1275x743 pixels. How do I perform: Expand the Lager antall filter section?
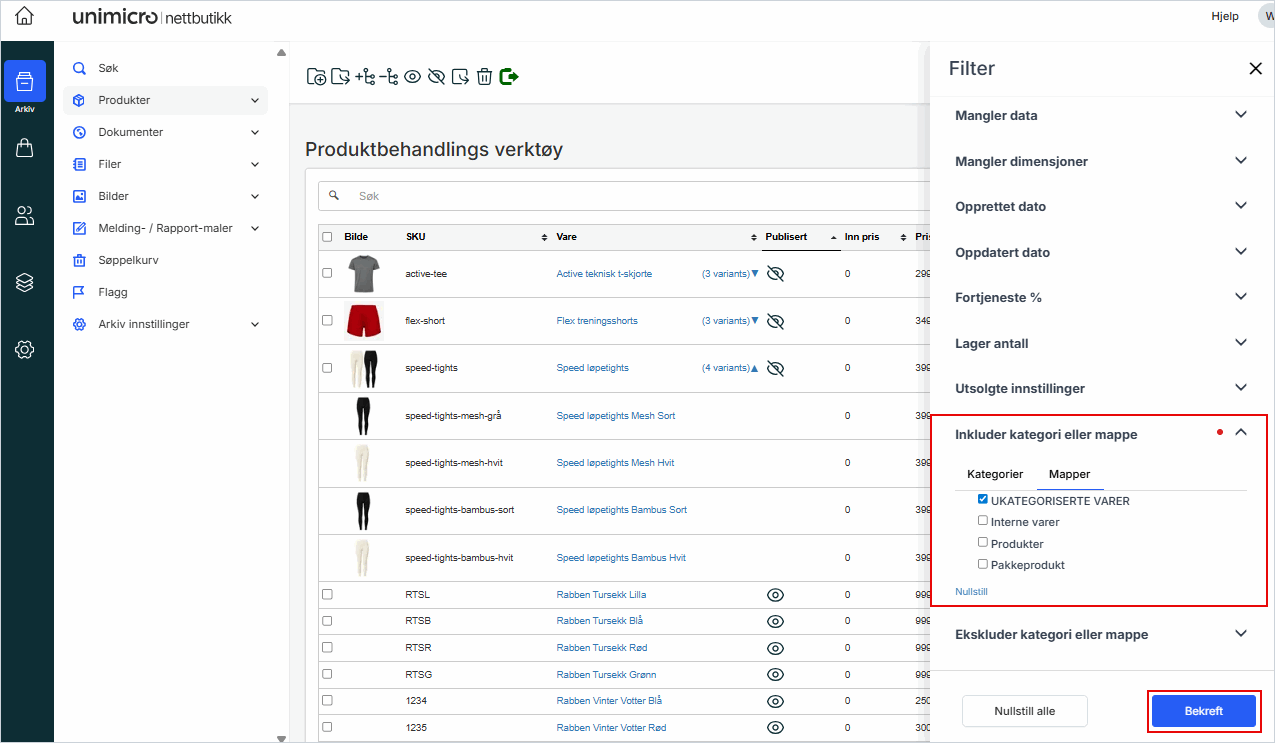point(1100,343)
